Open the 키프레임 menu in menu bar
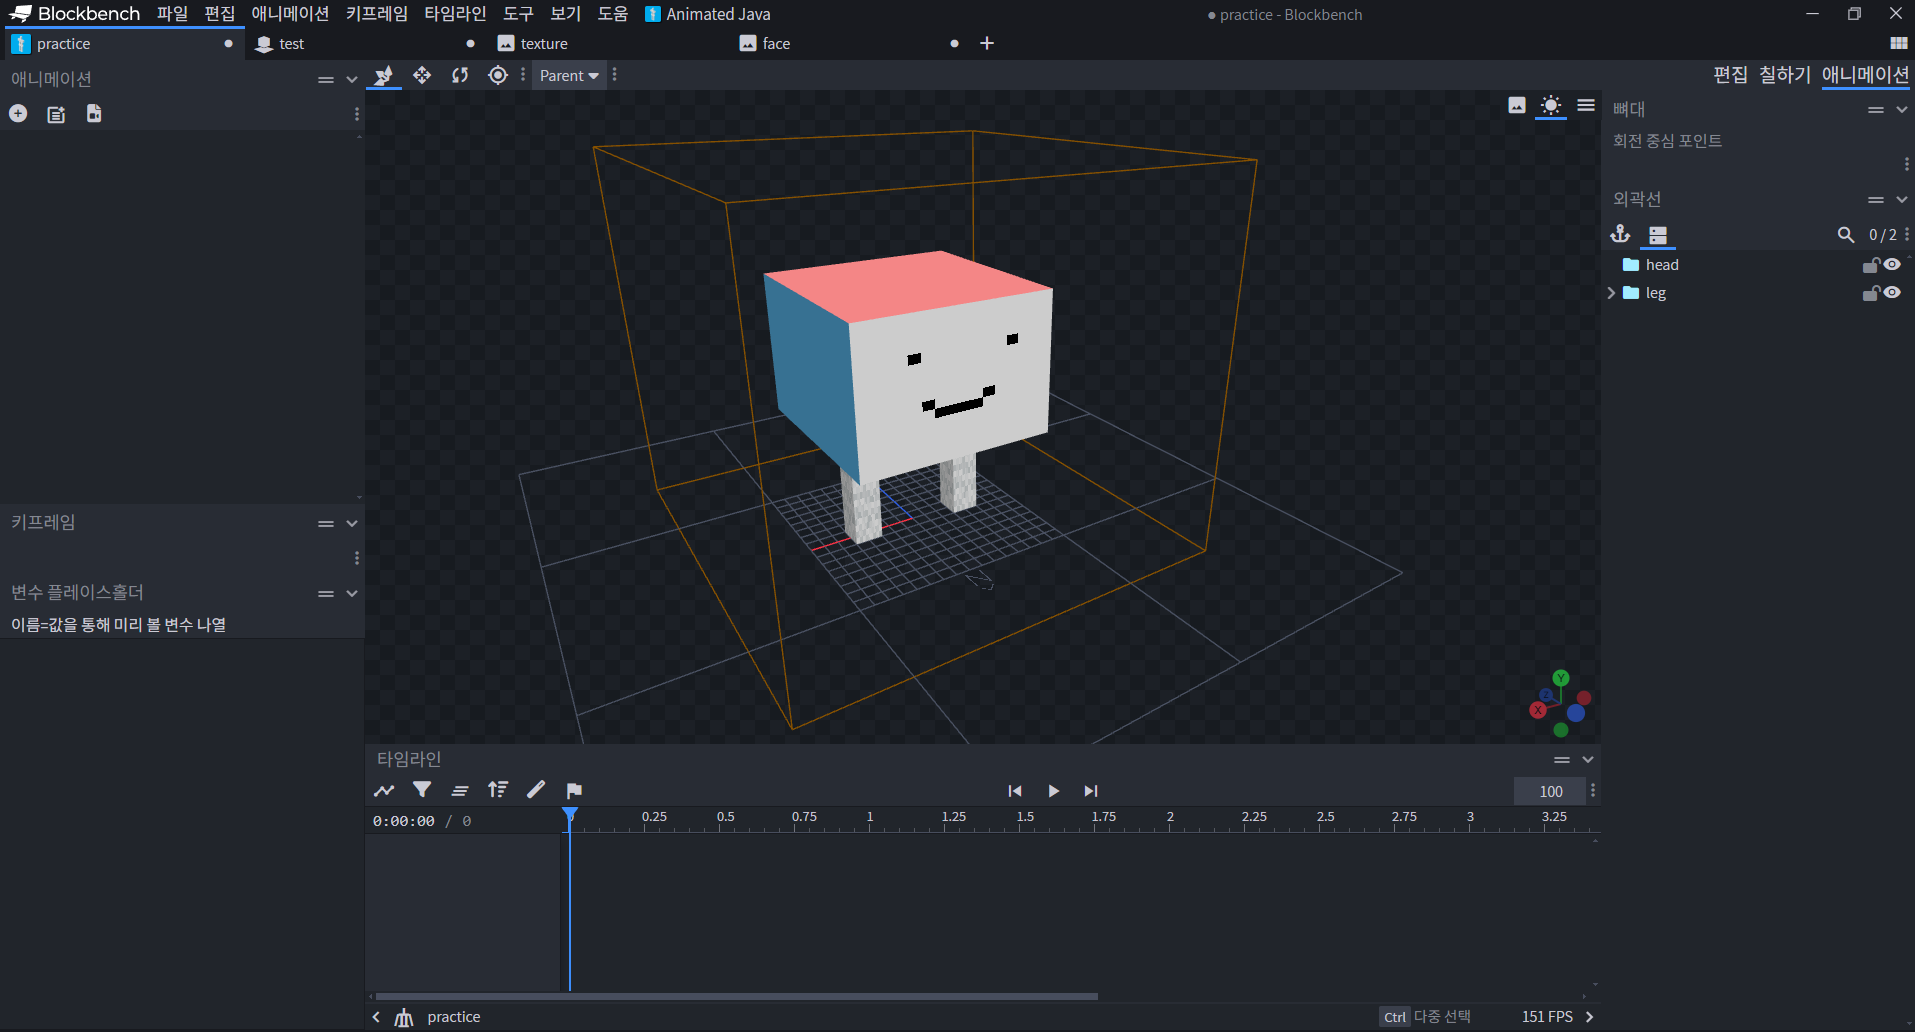 [x=376, y=14]
